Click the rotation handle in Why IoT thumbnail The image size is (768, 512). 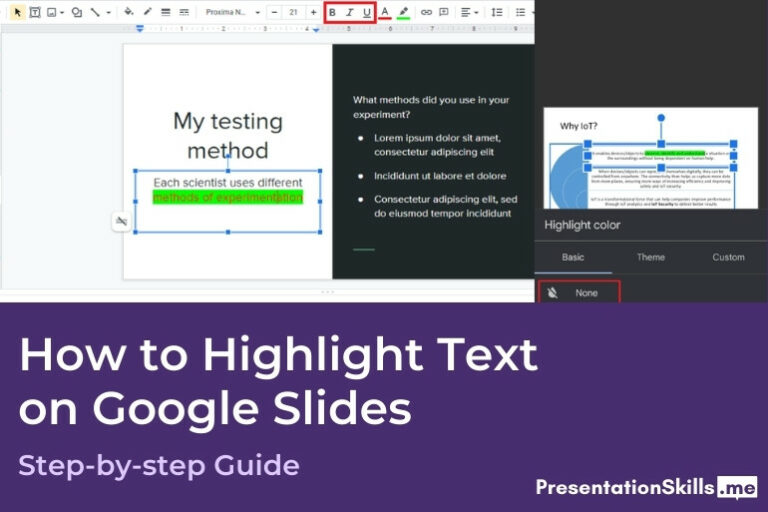[x=661, y=118]
